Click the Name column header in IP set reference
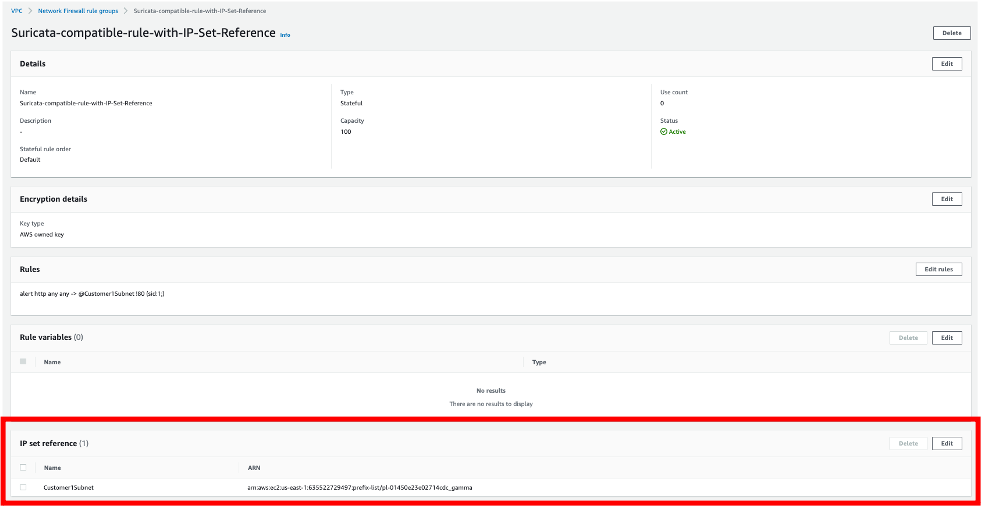This screenshot has width=981, height=506. click(x=52, y=468)
